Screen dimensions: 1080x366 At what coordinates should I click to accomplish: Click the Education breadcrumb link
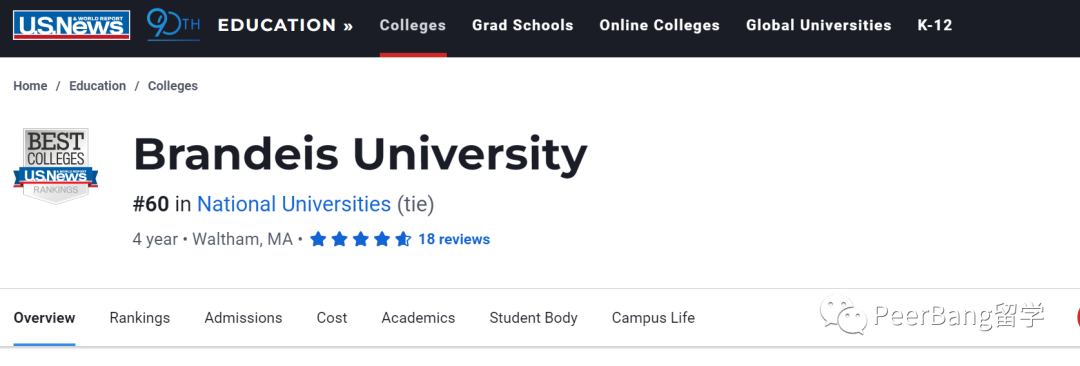click(x=98, y=86)
